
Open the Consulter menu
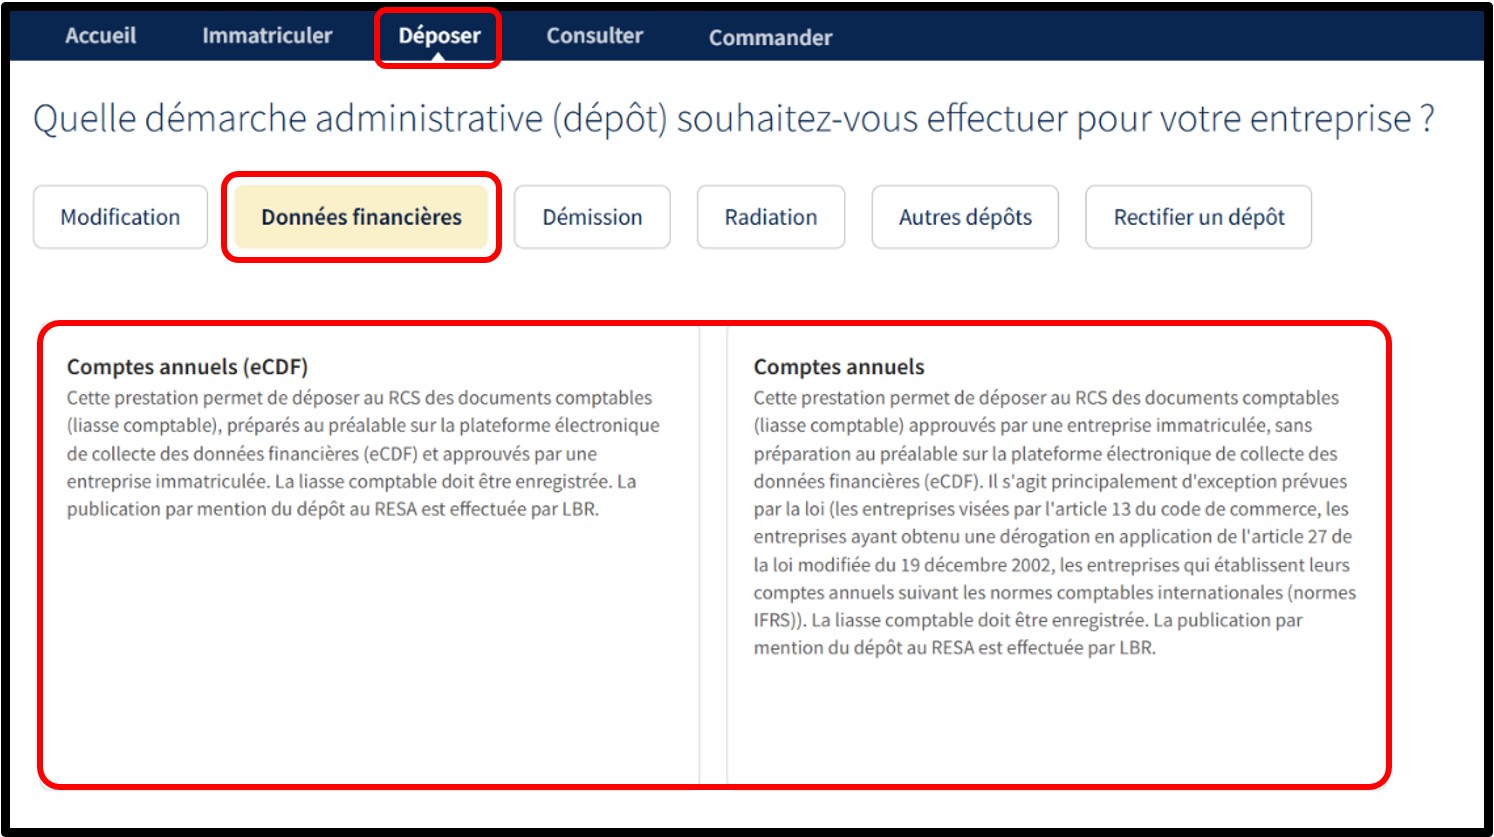pos(594,36)
